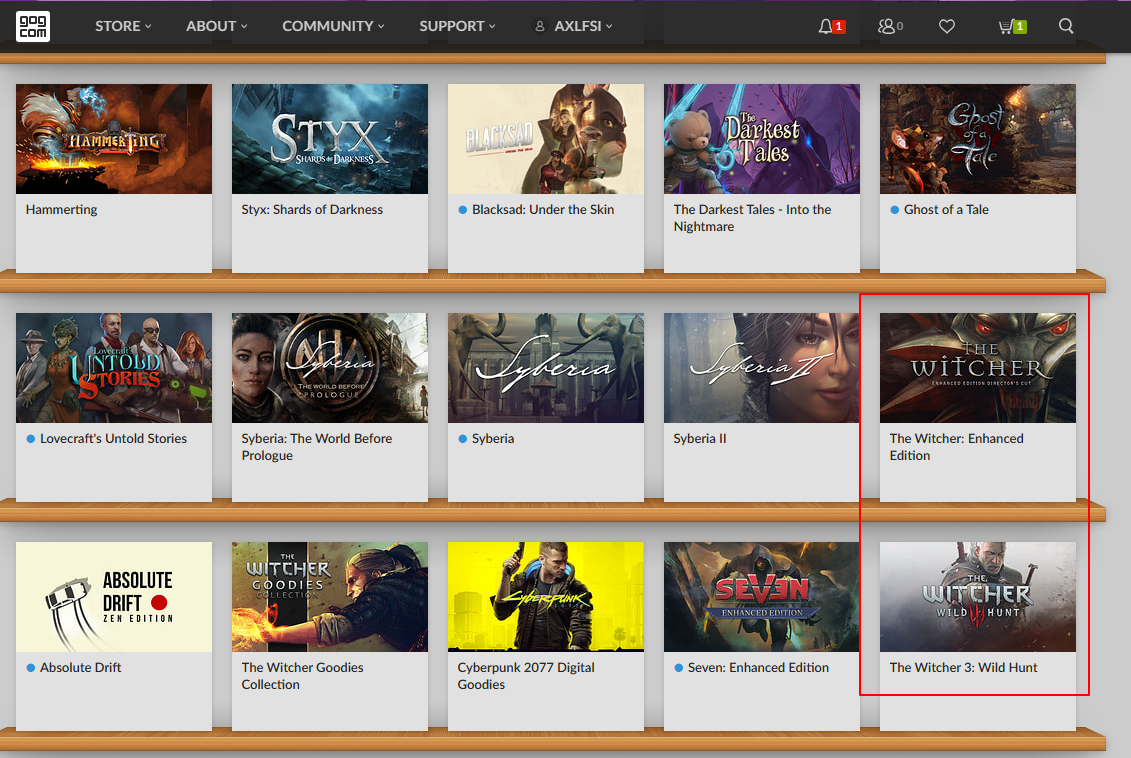Open the Absolute Drift Zen Edition cover
The width and height of the screenshot is (1131, 758).
[x=114, y=597]
